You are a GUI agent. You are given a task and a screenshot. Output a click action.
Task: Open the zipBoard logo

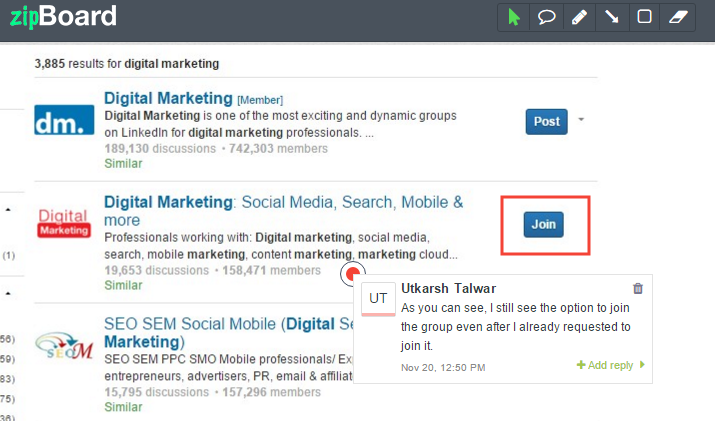[63, 16]
